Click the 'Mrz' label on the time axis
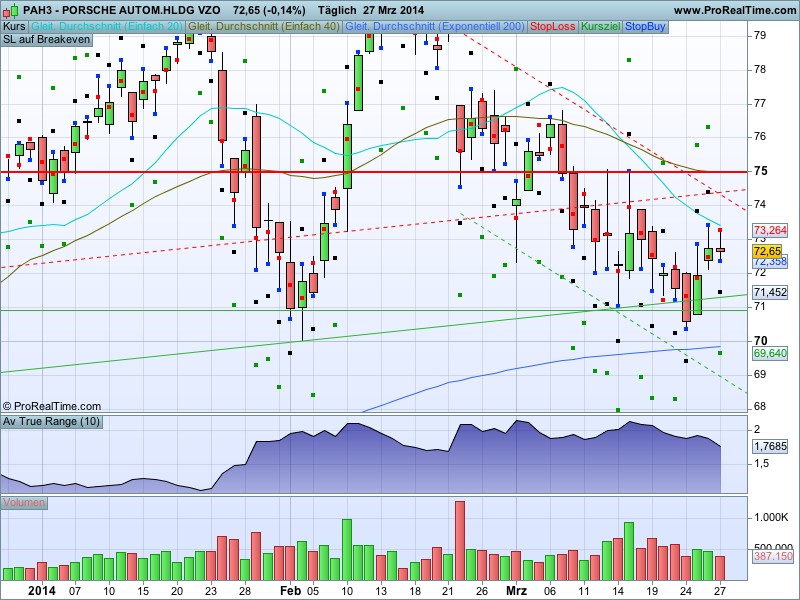 pyautogui.click(x=516, y=591)
